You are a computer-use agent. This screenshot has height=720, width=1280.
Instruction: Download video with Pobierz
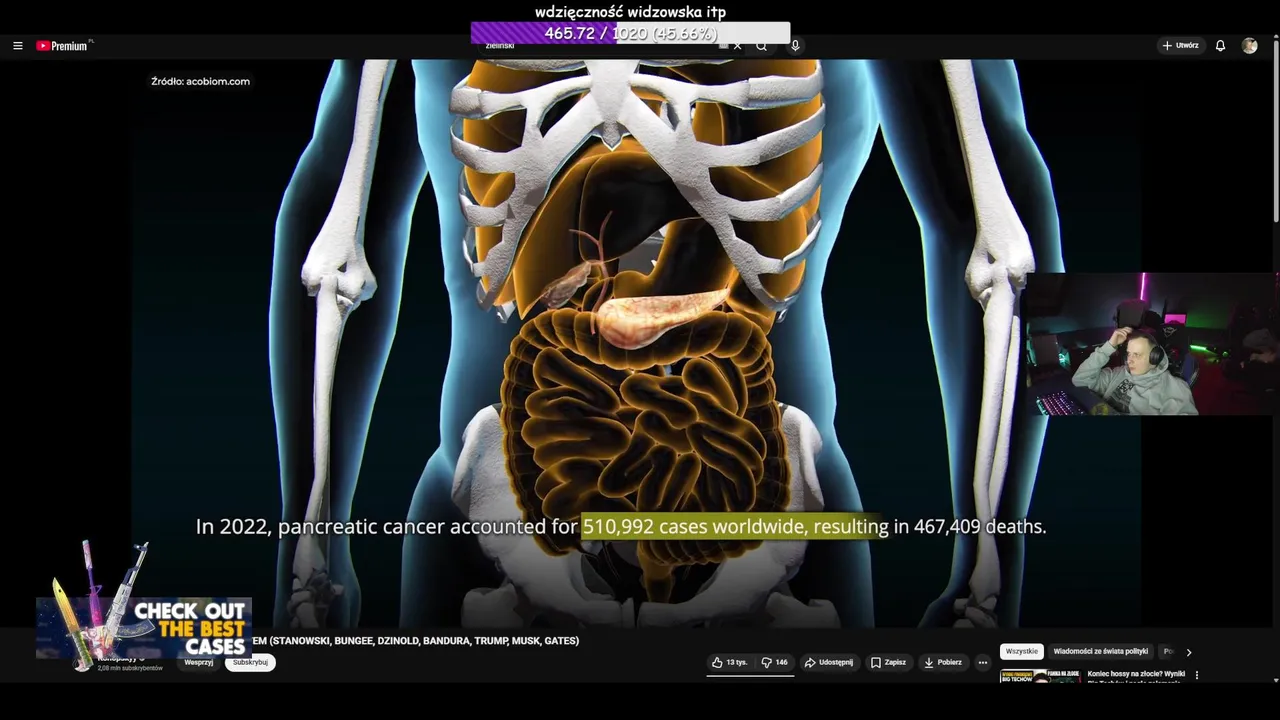tap(943, 662)
